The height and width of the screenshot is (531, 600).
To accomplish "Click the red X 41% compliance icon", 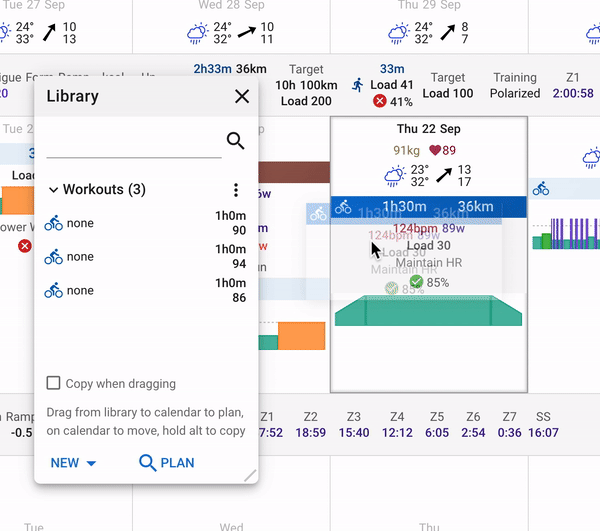I will [x=380, y=101].
